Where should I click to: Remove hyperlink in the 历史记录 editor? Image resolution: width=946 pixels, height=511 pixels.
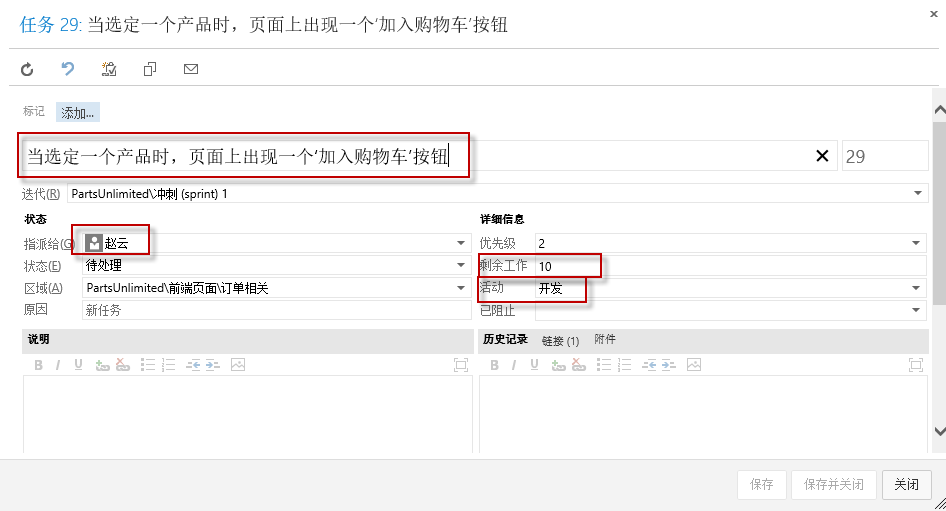pos(579,365)
